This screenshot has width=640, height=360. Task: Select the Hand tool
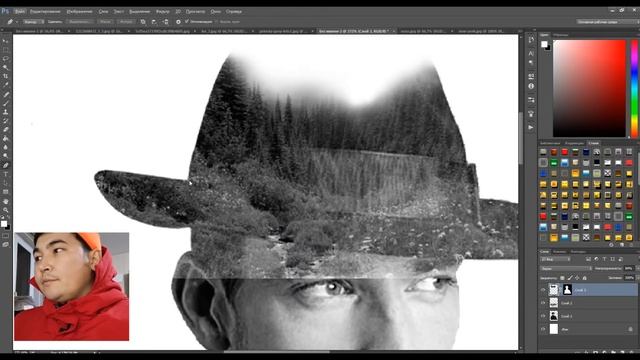click(x=5, y=201)
